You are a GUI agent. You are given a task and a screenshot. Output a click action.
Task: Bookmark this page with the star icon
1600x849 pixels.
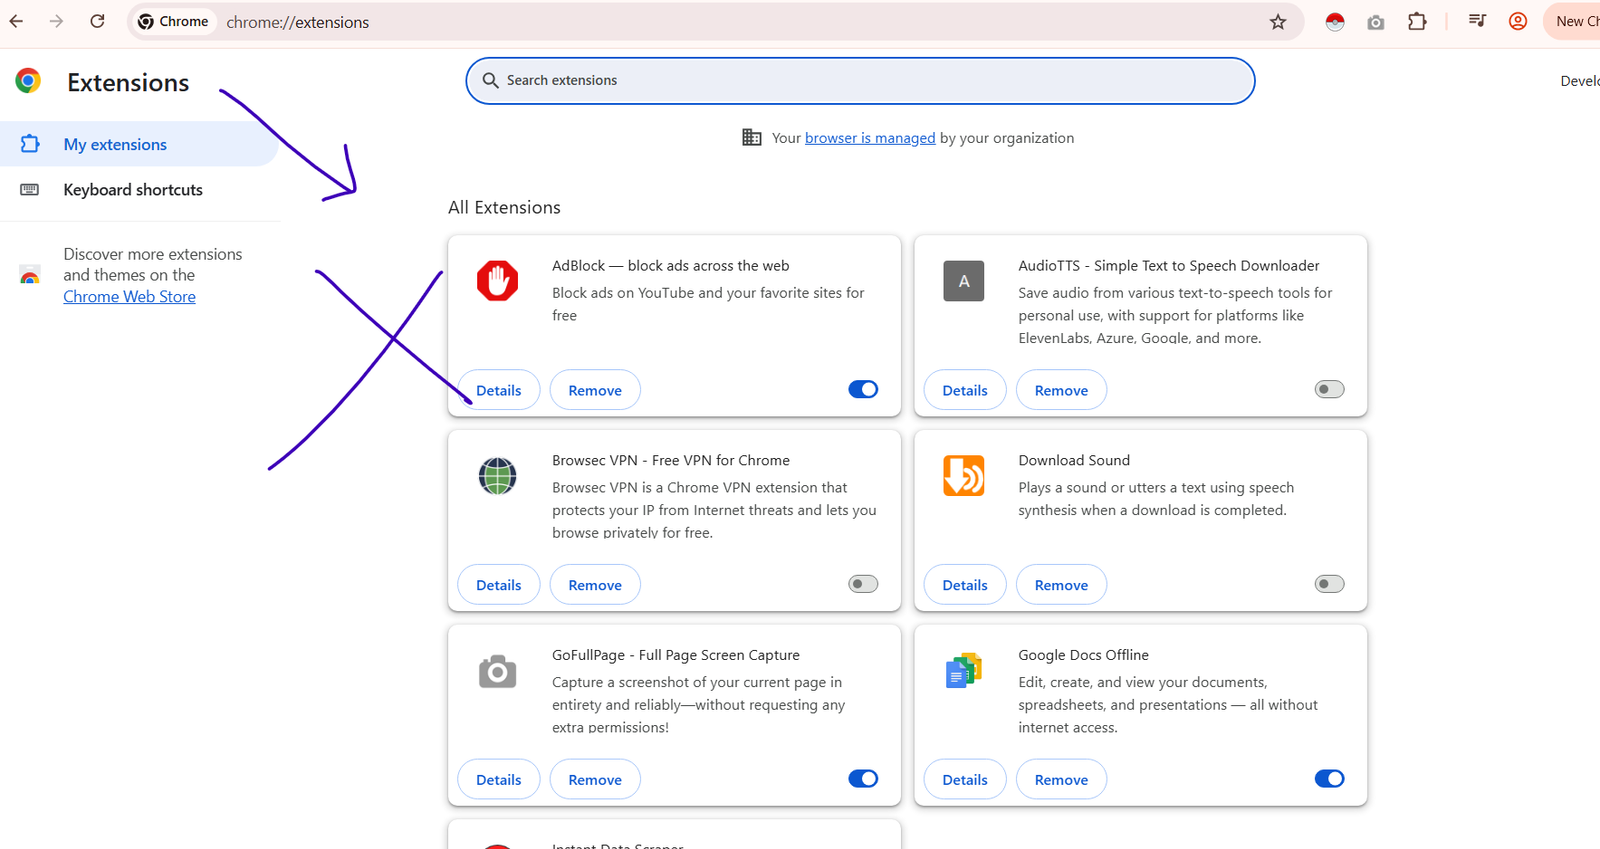click(x=1278, y=22)
